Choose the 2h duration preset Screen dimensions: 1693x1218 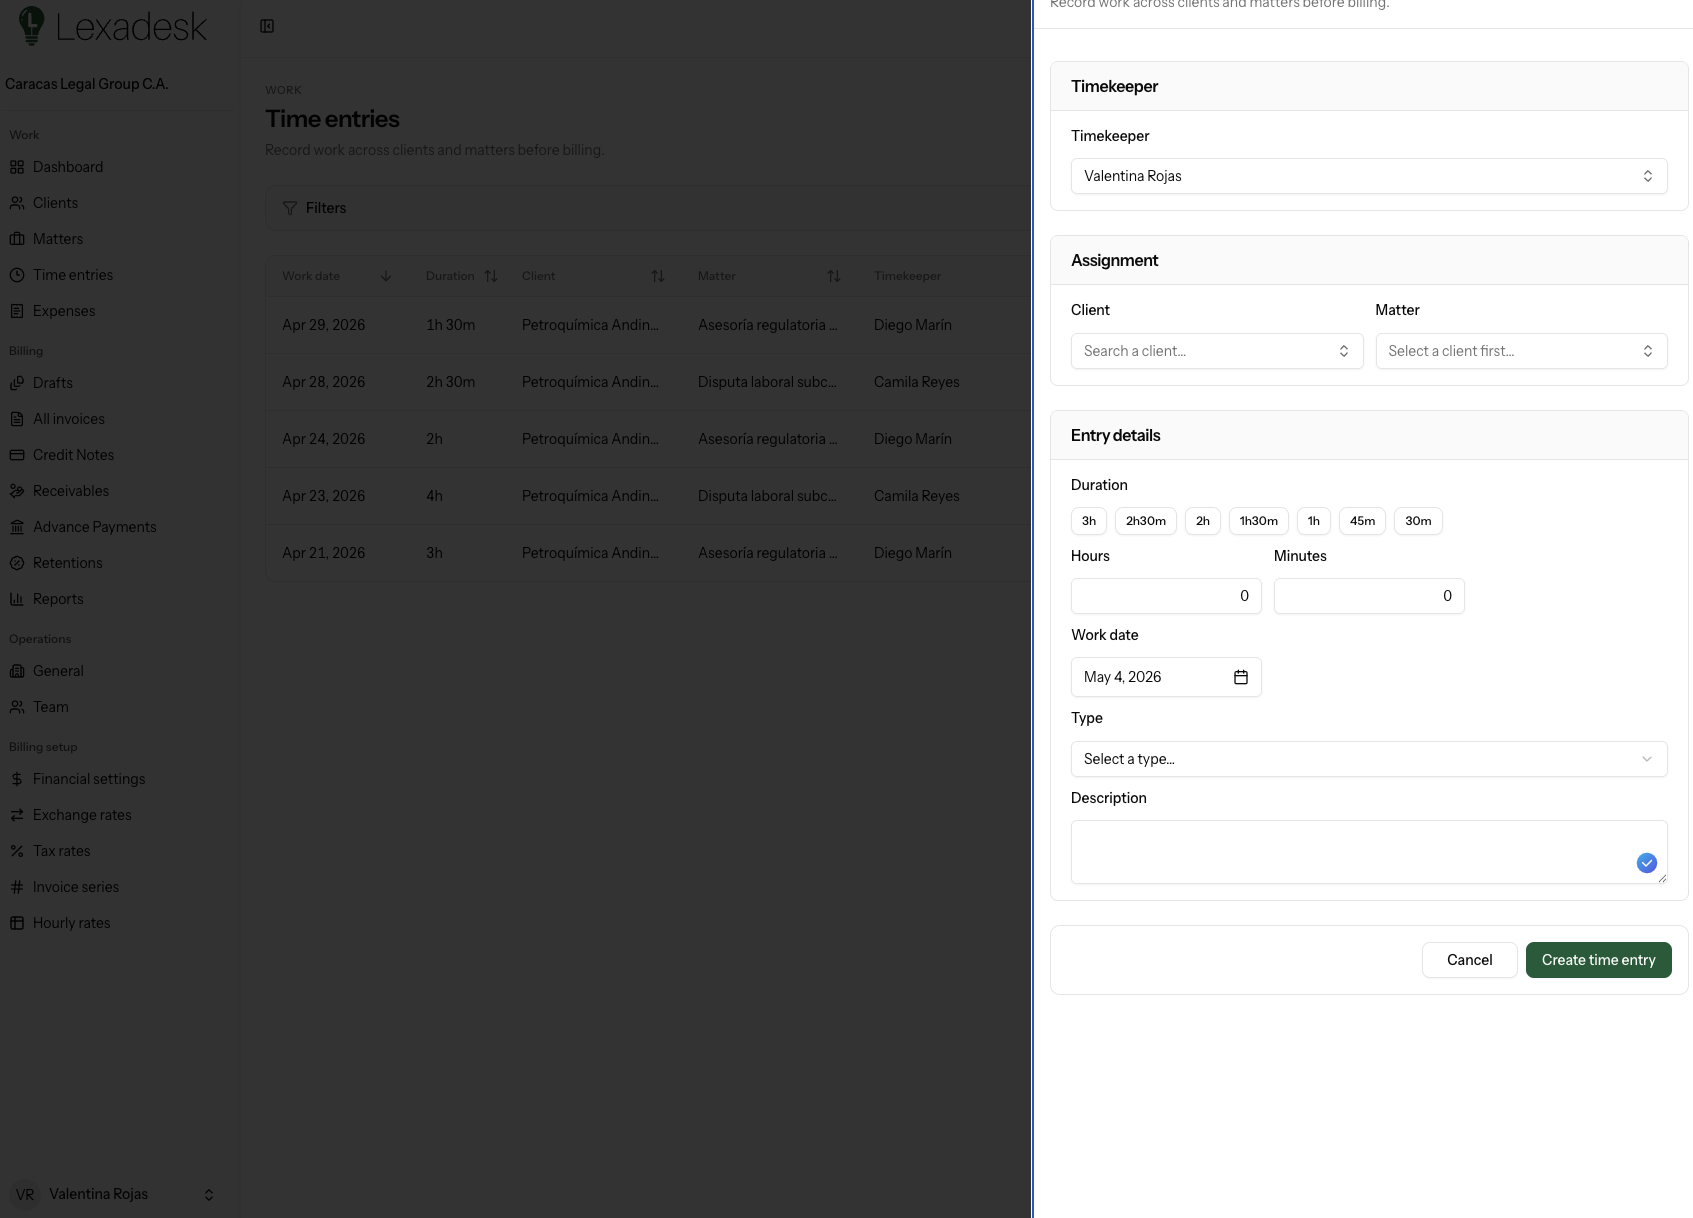point(1203,521)
